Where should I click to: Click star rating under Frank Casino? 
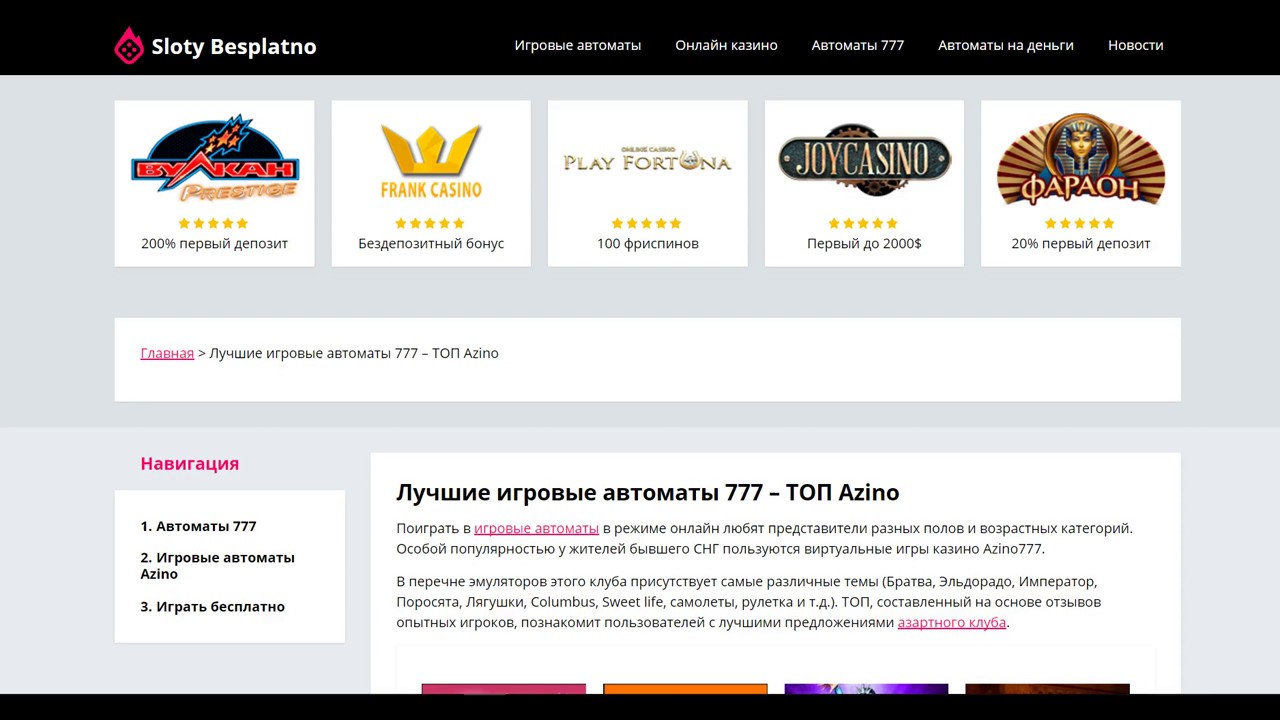pyautogui.click(x=430, y=223)
